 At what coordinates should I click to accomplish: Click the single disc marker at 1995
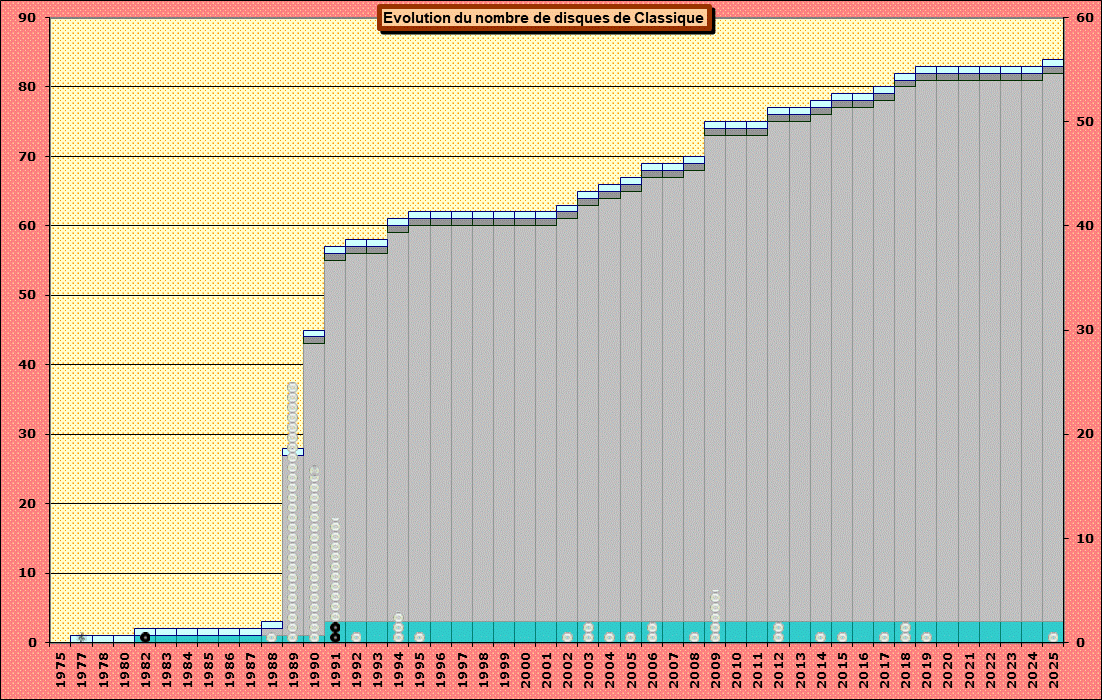(x=419, y=637)
